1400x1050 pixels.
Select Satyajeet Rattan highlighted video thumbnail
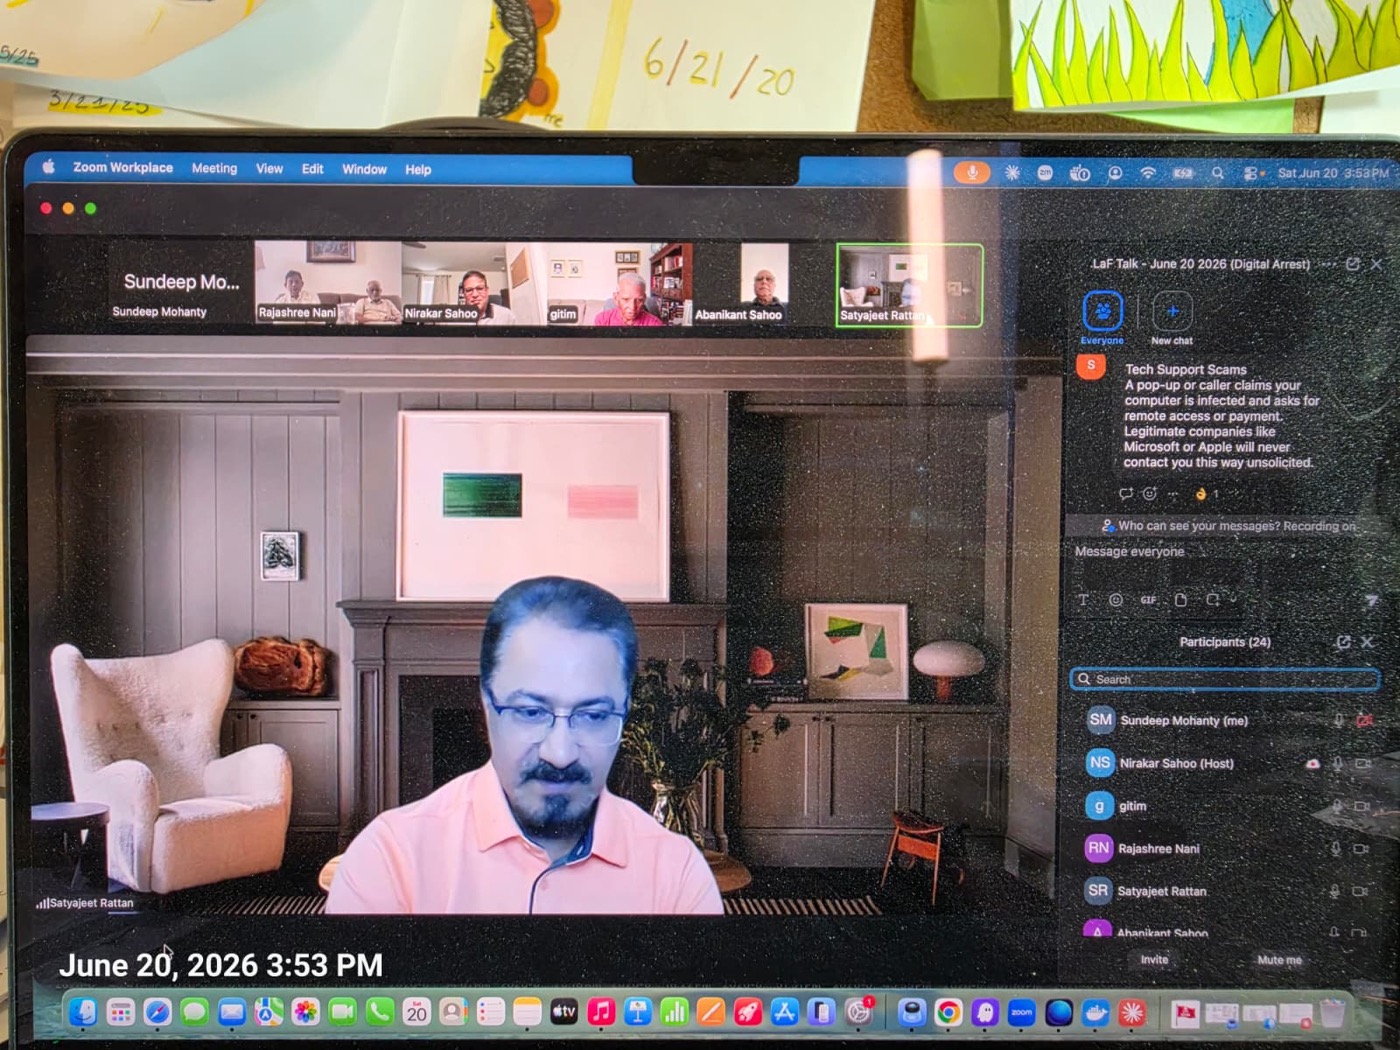point(909,285)
